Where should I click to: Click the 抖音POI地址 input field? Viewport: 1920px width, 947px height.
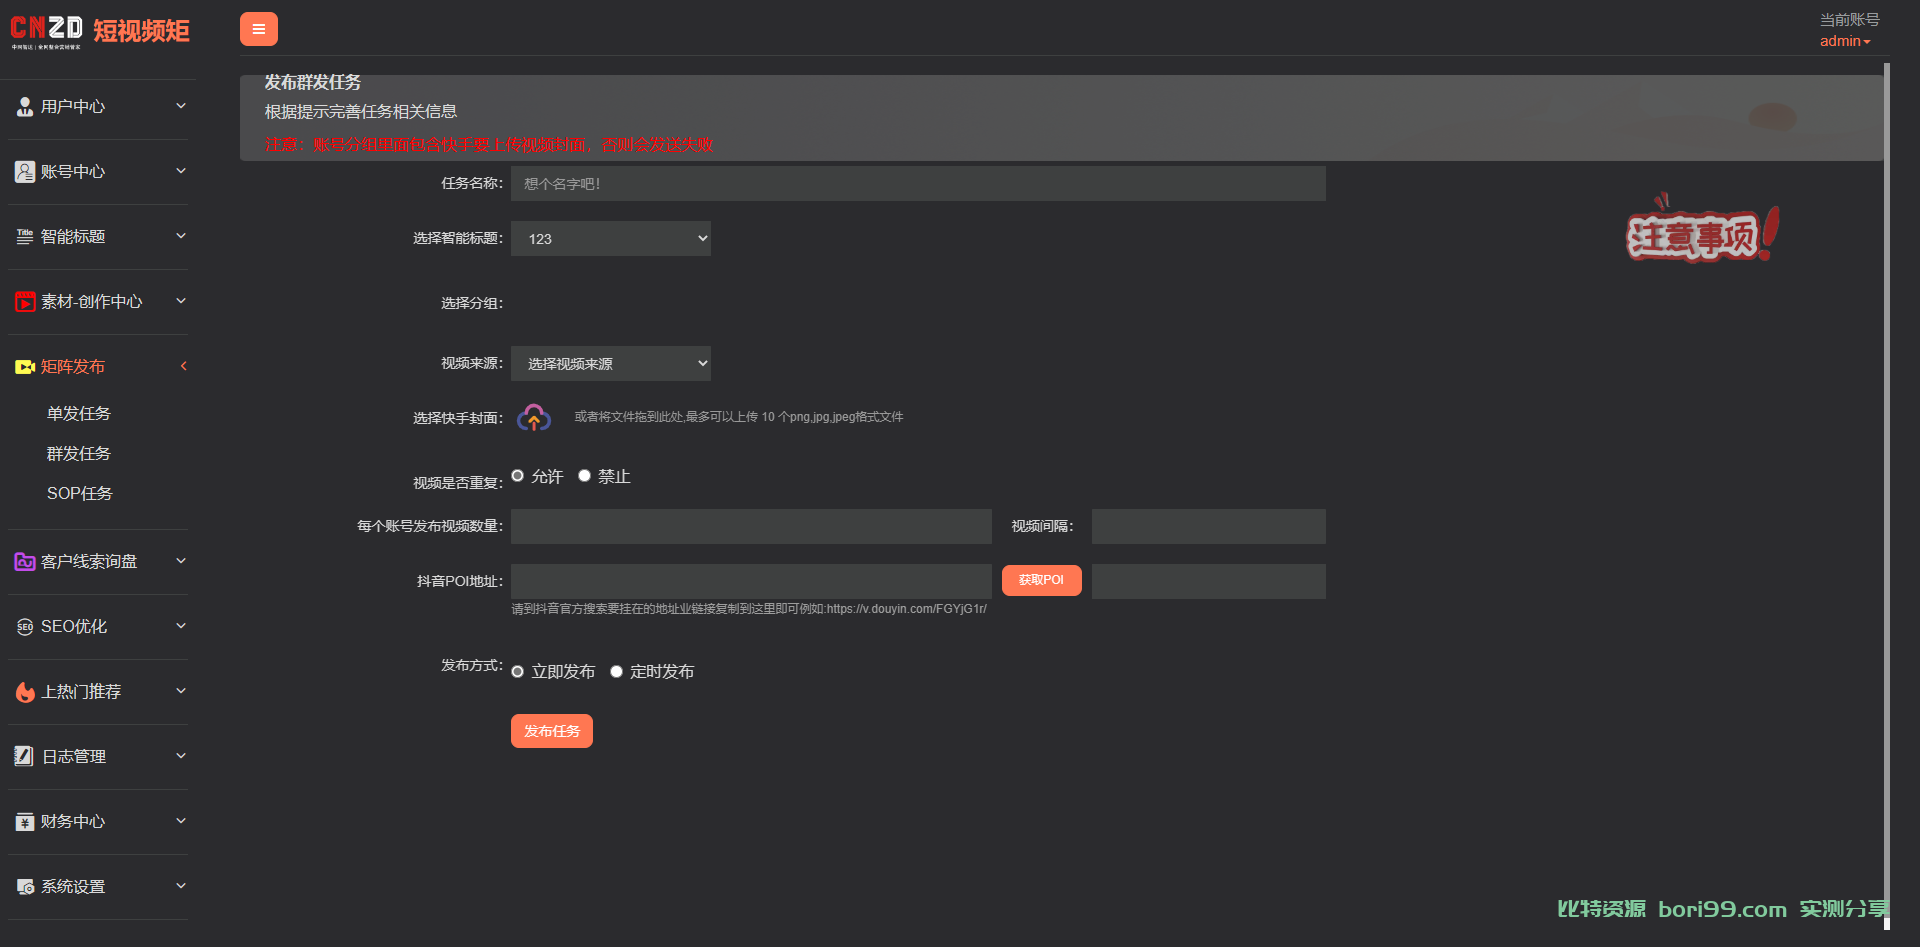click(x=751, y=582)
